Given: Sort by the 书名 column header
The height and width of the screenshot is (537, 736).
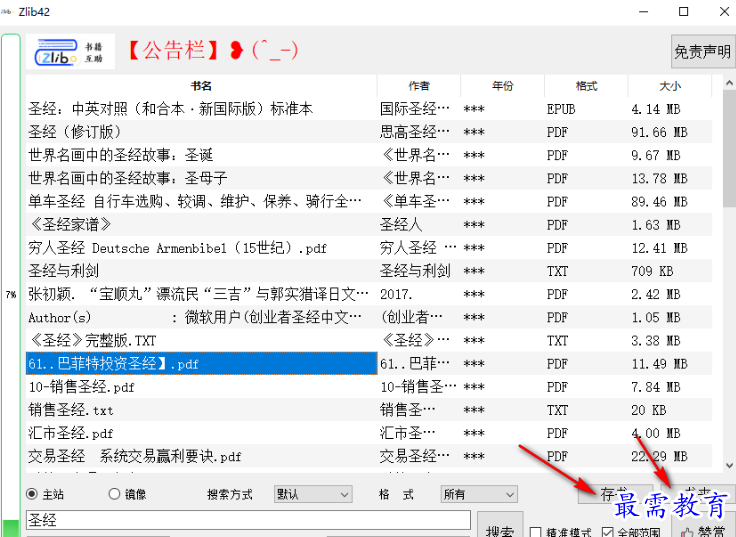Looking at the screenshot, I should pyautogui.click(x=201, y=86).
